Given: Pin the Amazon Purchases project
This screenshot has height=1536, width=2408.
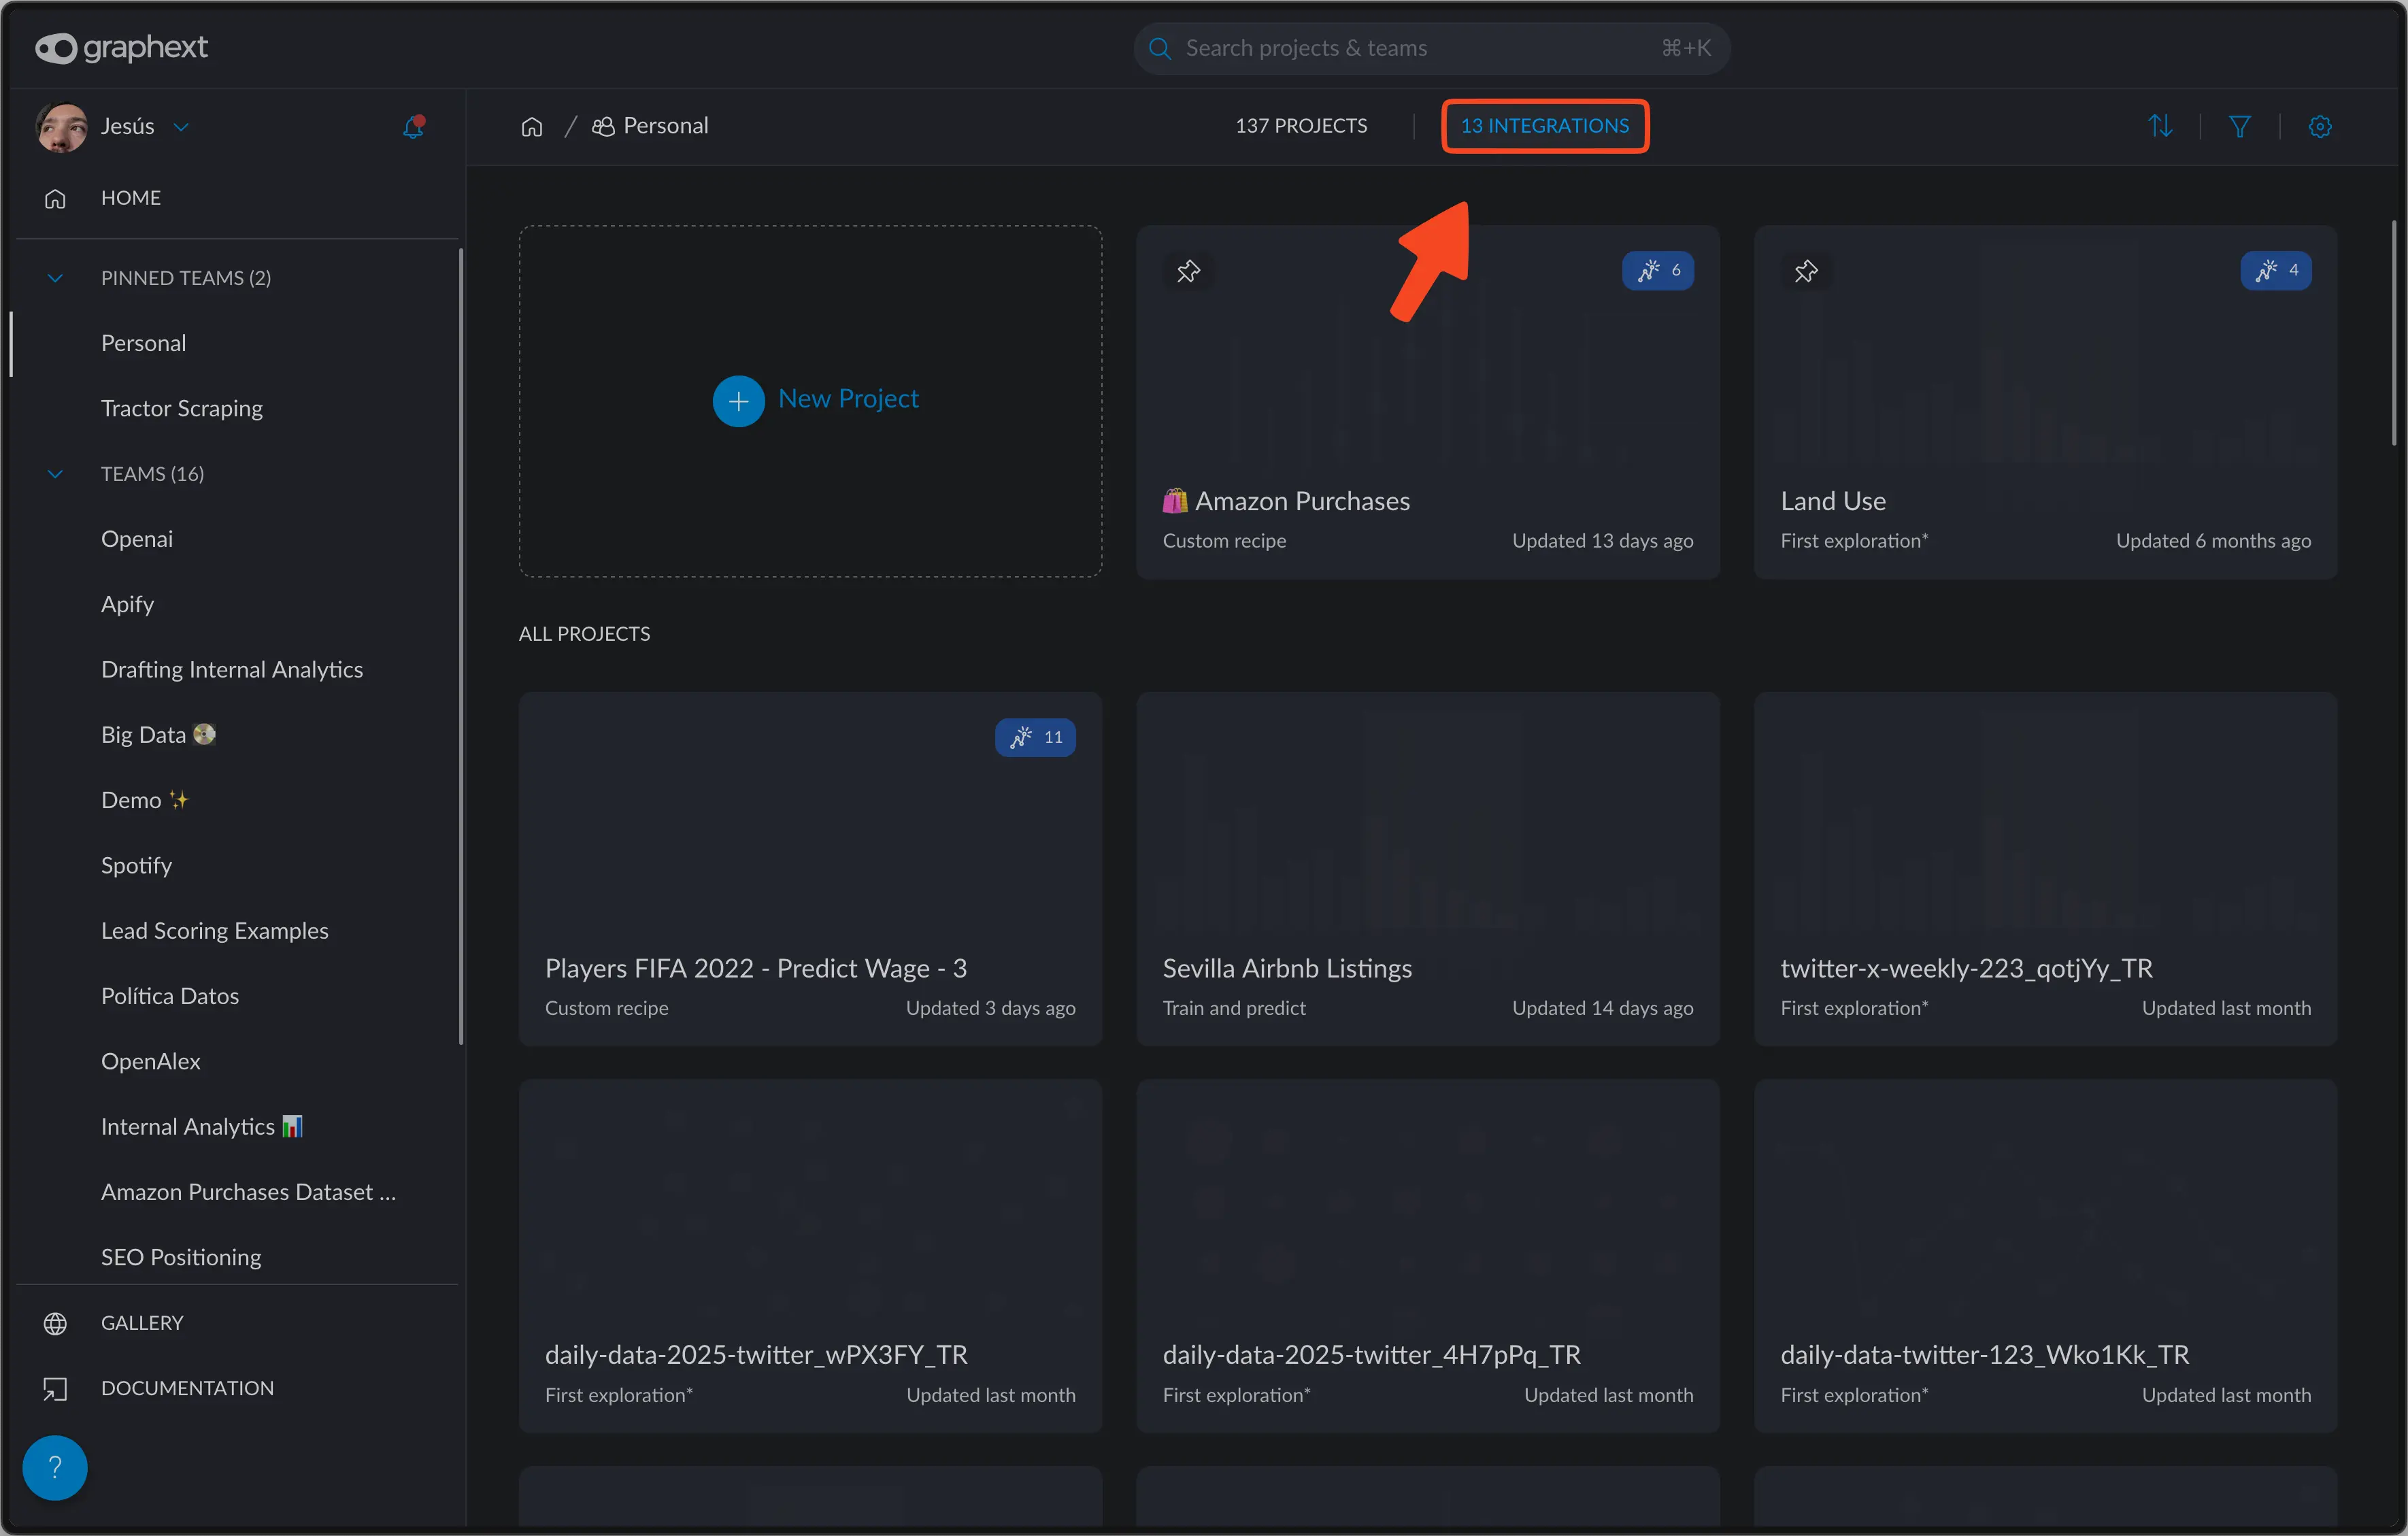Looking at the screenshot, I should point(1188,270).
